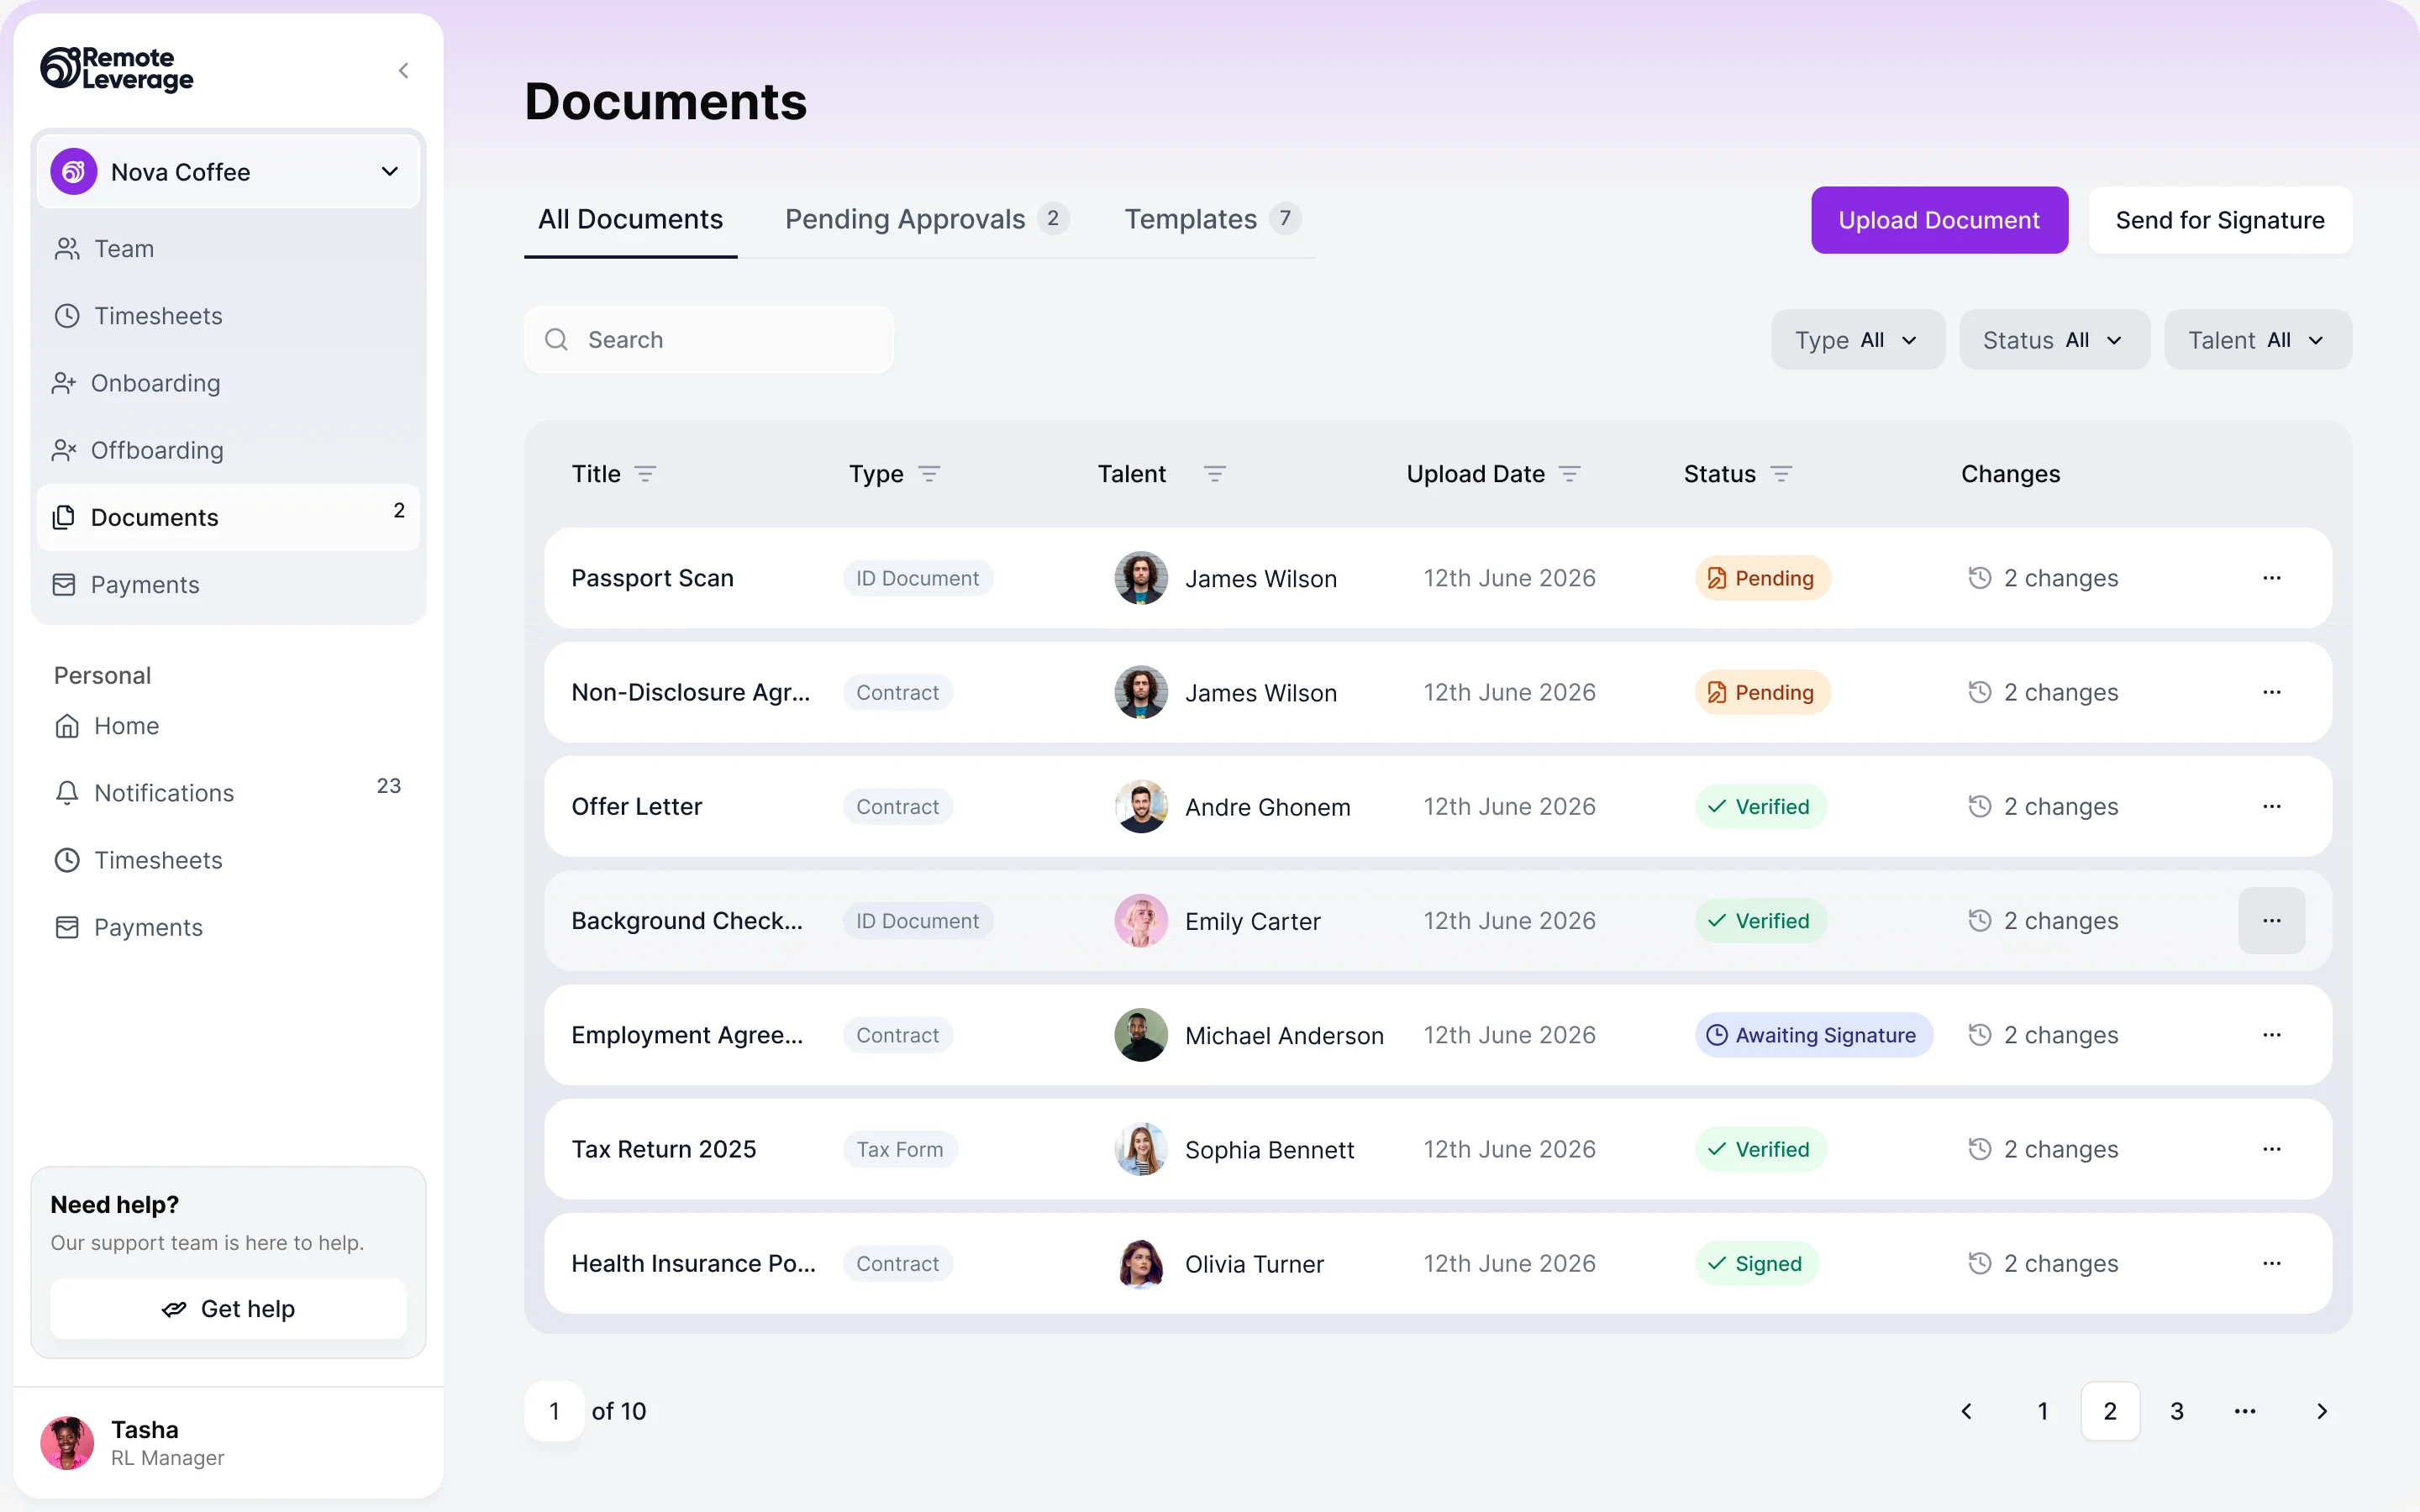Open Onboarding in the sidebar

point(228,383)
